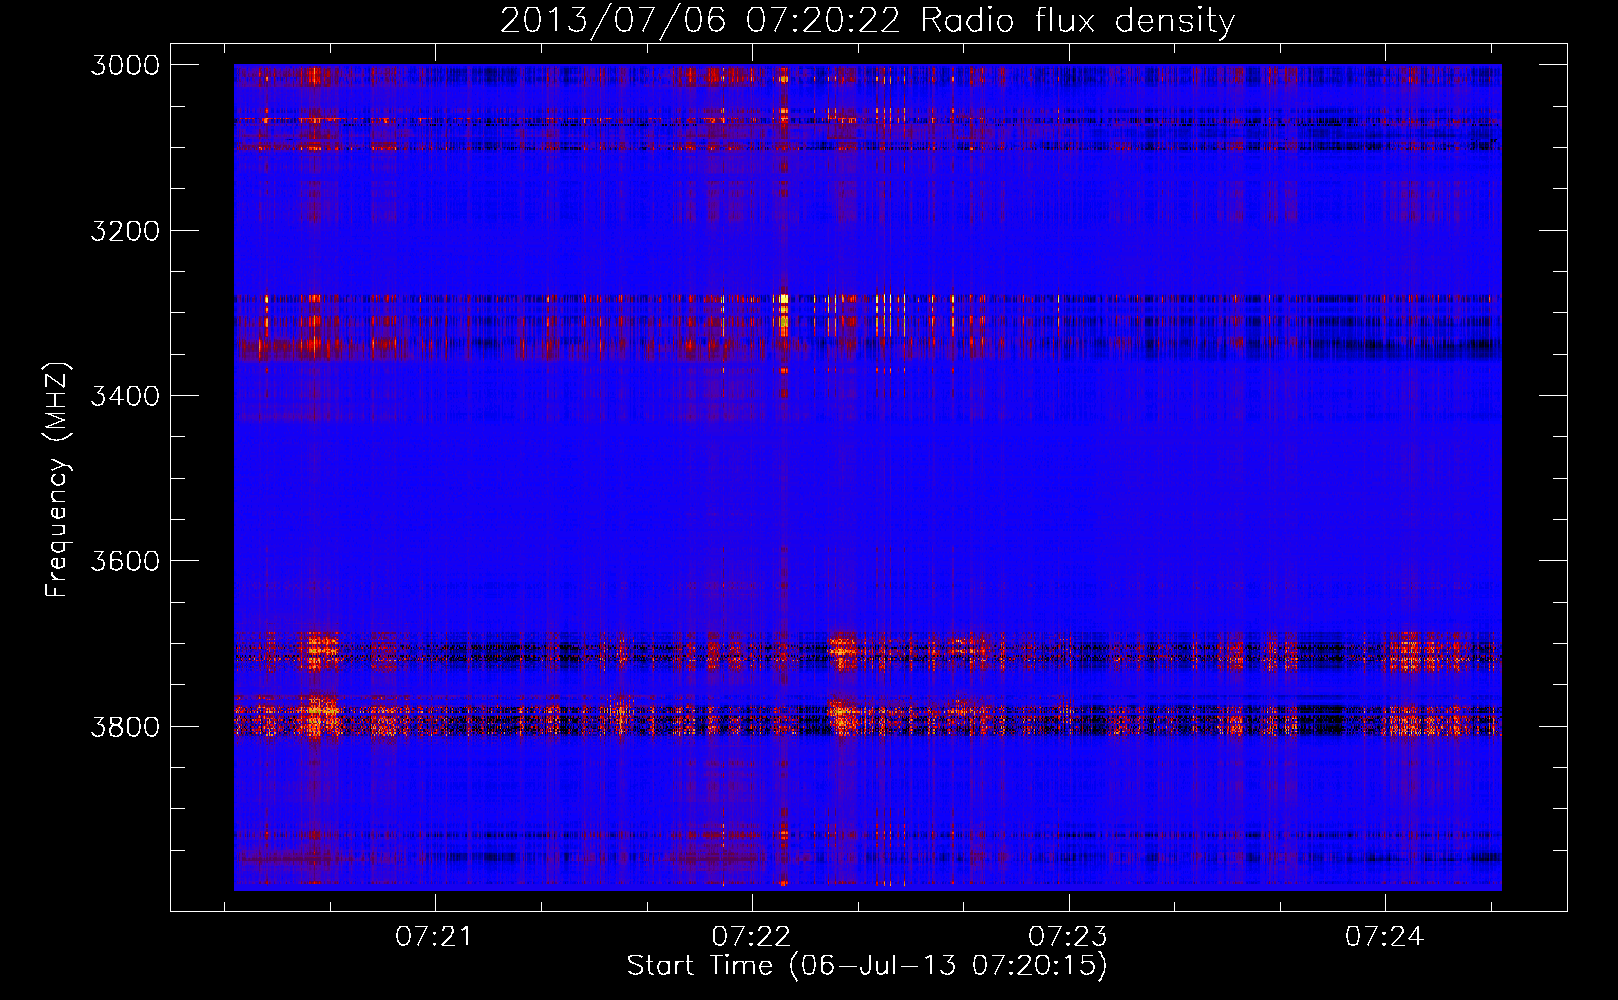Select the 3600 frequency axis label
This screenshot has width=1618, height=1000.
[124, 561]
